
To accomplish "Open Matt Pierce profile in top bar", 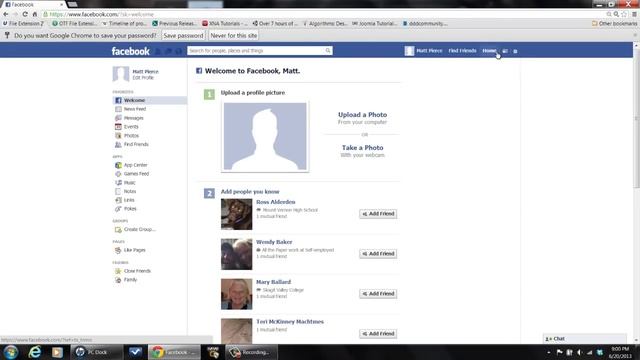I will coord(424,51).
